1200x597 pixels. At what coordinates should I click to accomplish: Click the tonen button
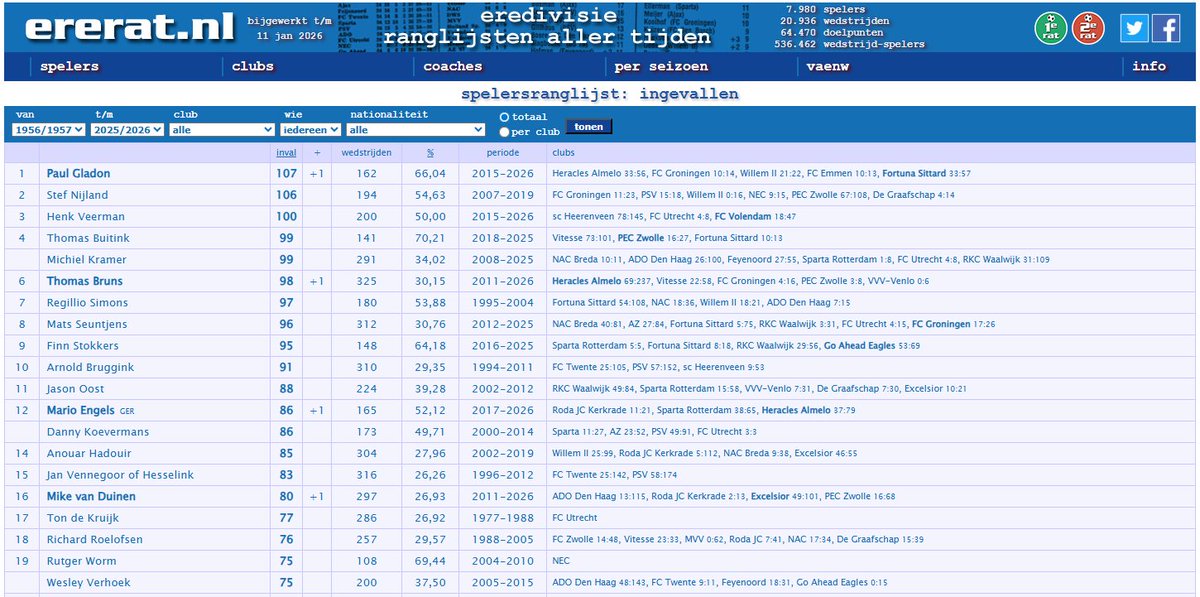[589, 127]
